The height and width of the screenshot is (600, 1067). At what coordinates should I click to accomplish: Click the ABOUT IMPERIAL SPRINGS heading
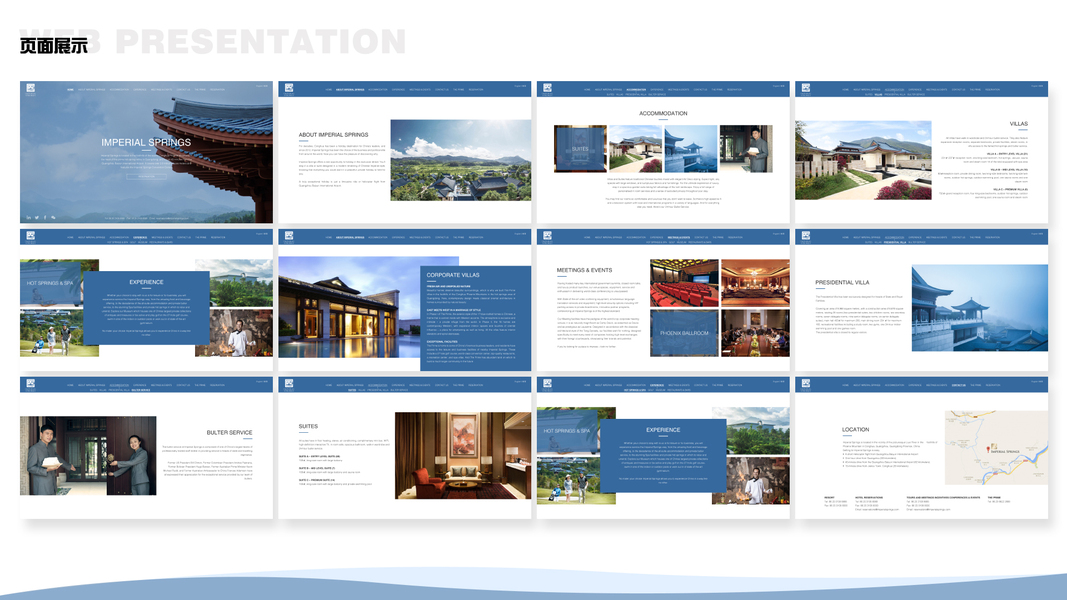tap(333, 135)
